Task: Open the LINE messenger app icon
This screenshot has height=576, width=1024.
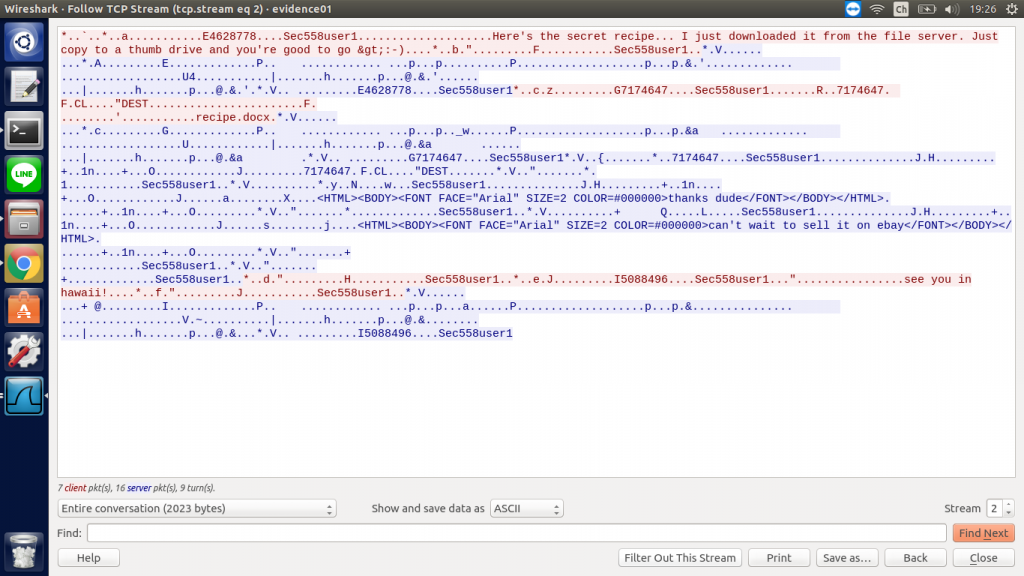Action: pyautogui.click(x=24, y=174)
